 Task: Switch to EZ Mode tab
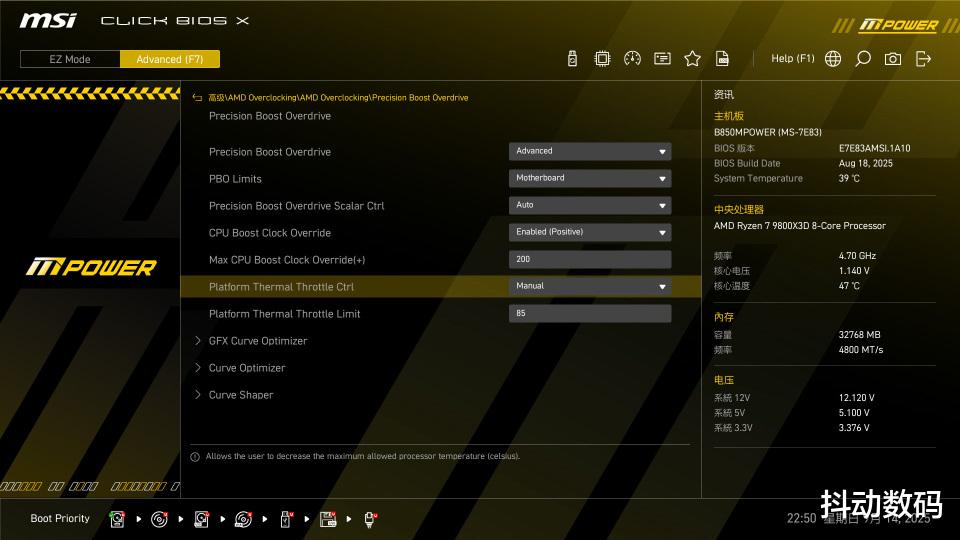70,59
